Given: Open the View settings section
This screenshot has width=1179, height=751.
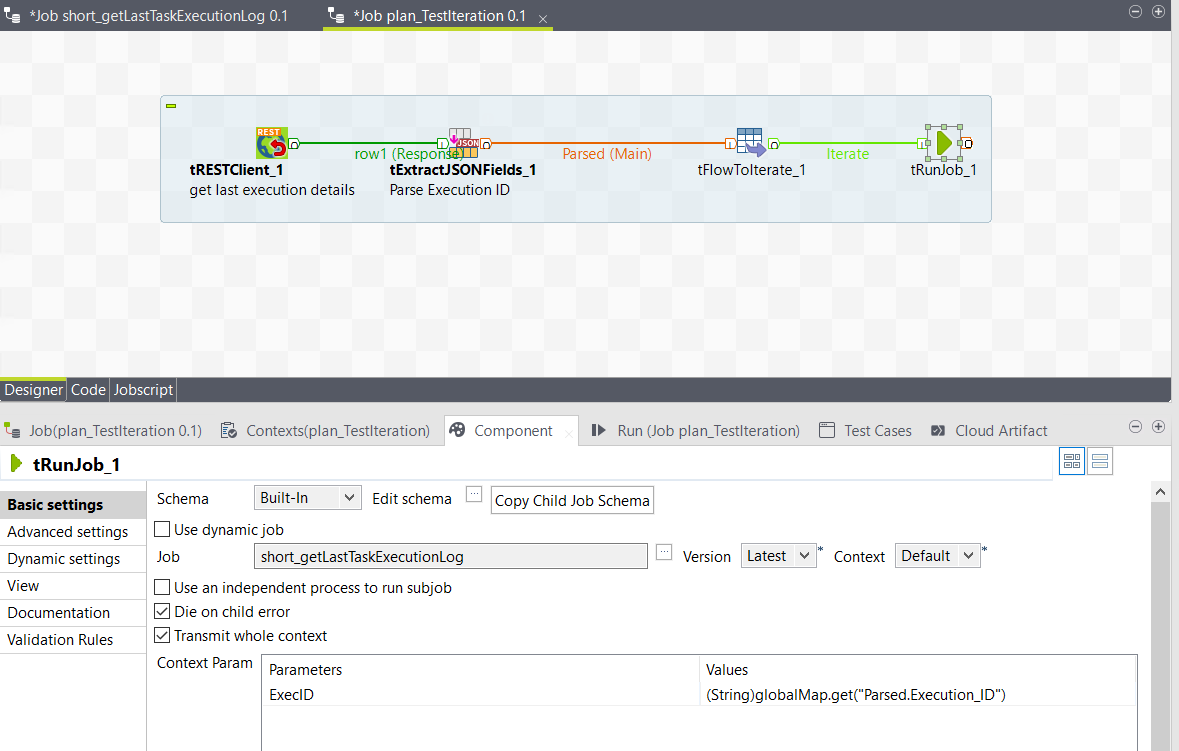Looking at the screenshot, I should (73, 586).
